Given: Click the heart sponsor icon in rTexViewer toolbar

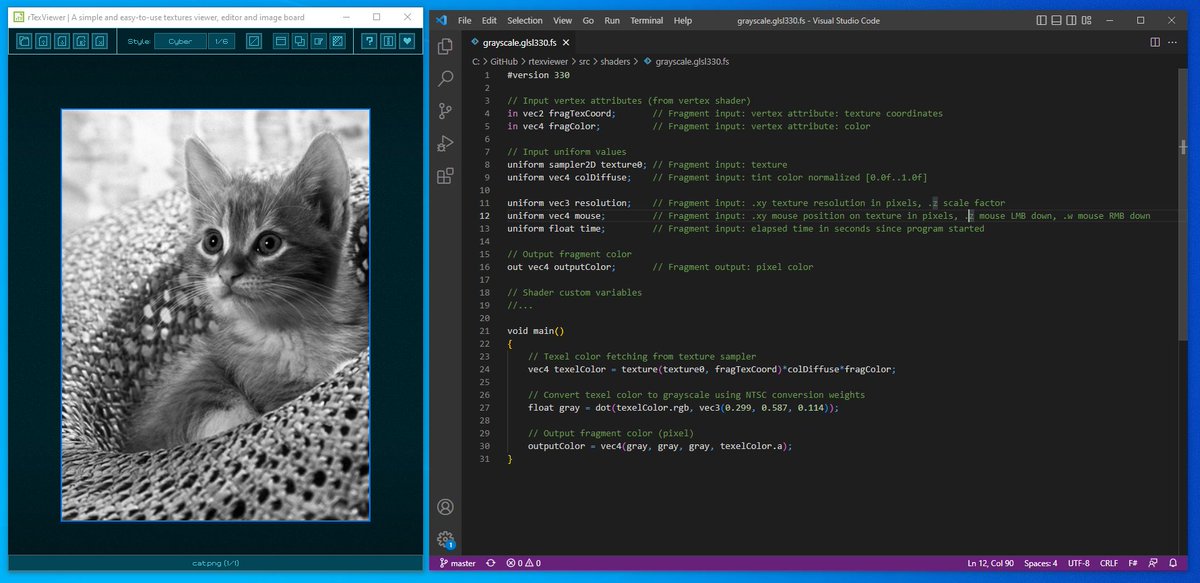Looking at the screenshot, I should [x=406, y=41].
